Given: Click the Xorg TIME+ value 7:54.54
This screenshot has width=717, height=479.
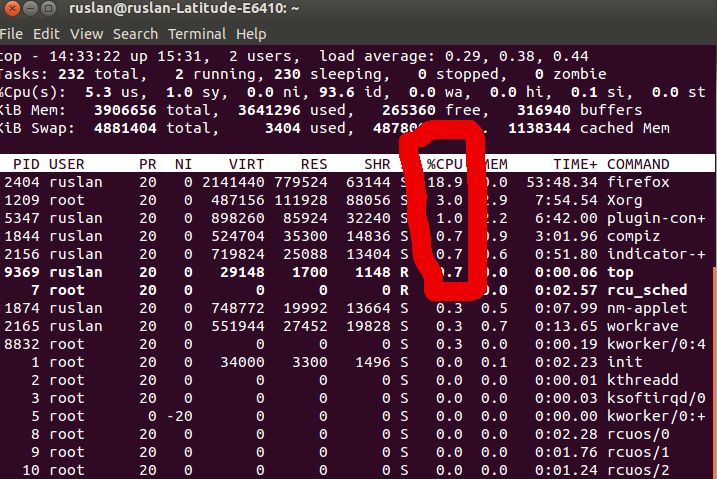Looking at the screenshot, I should coord(567,200).
